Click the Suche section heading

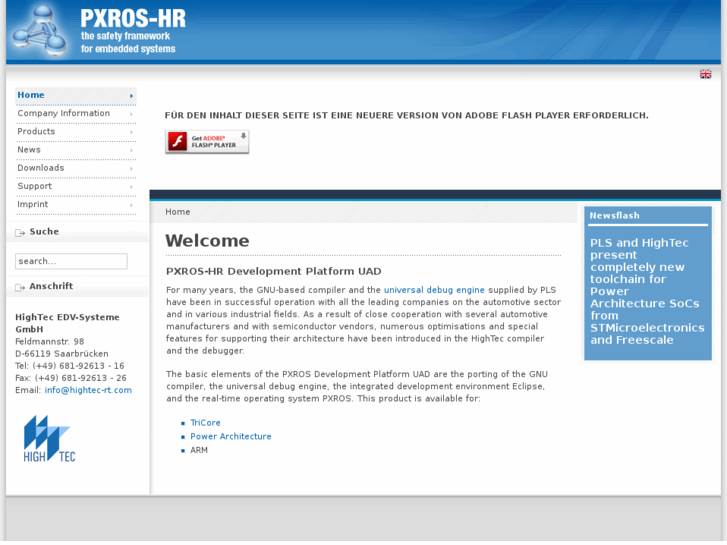[x=44, y=231]
